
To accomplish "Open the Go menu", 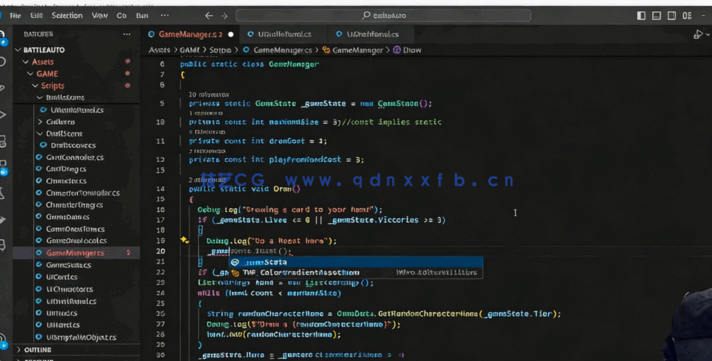I will coord(121,15).
